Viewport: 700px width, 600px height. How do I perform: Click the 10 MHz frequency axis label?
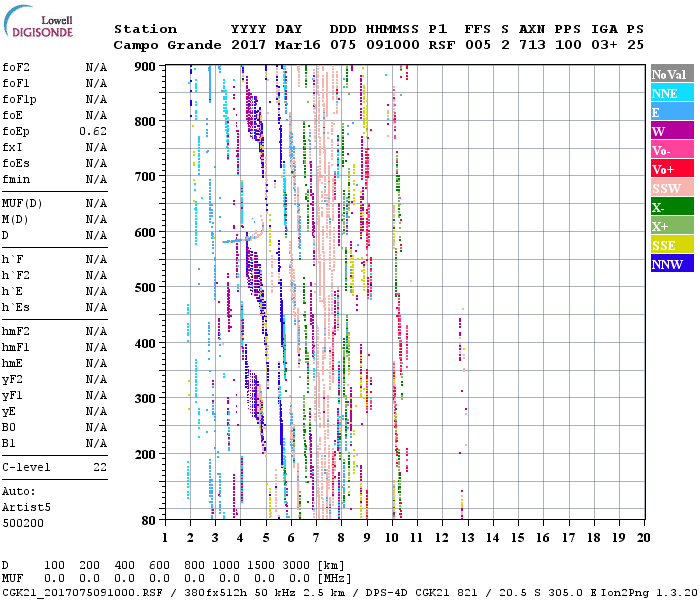pyautogui.click(x=392, y=538)
